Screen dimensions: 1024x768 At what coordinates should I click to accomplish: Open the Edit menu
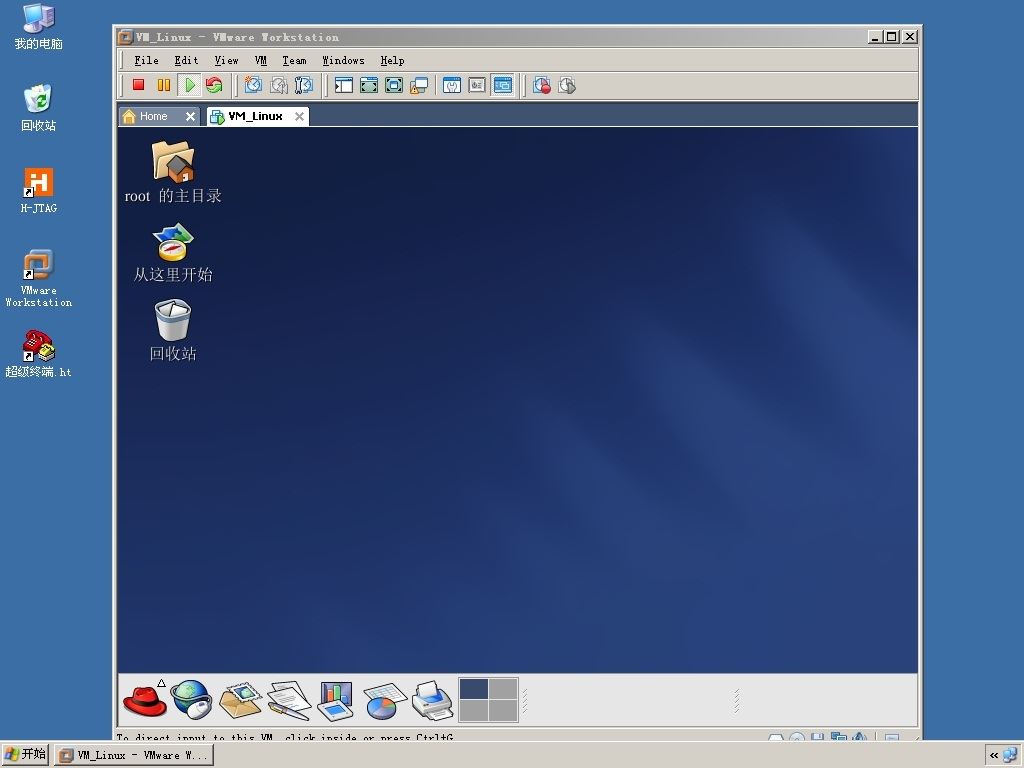pos(186,60)
